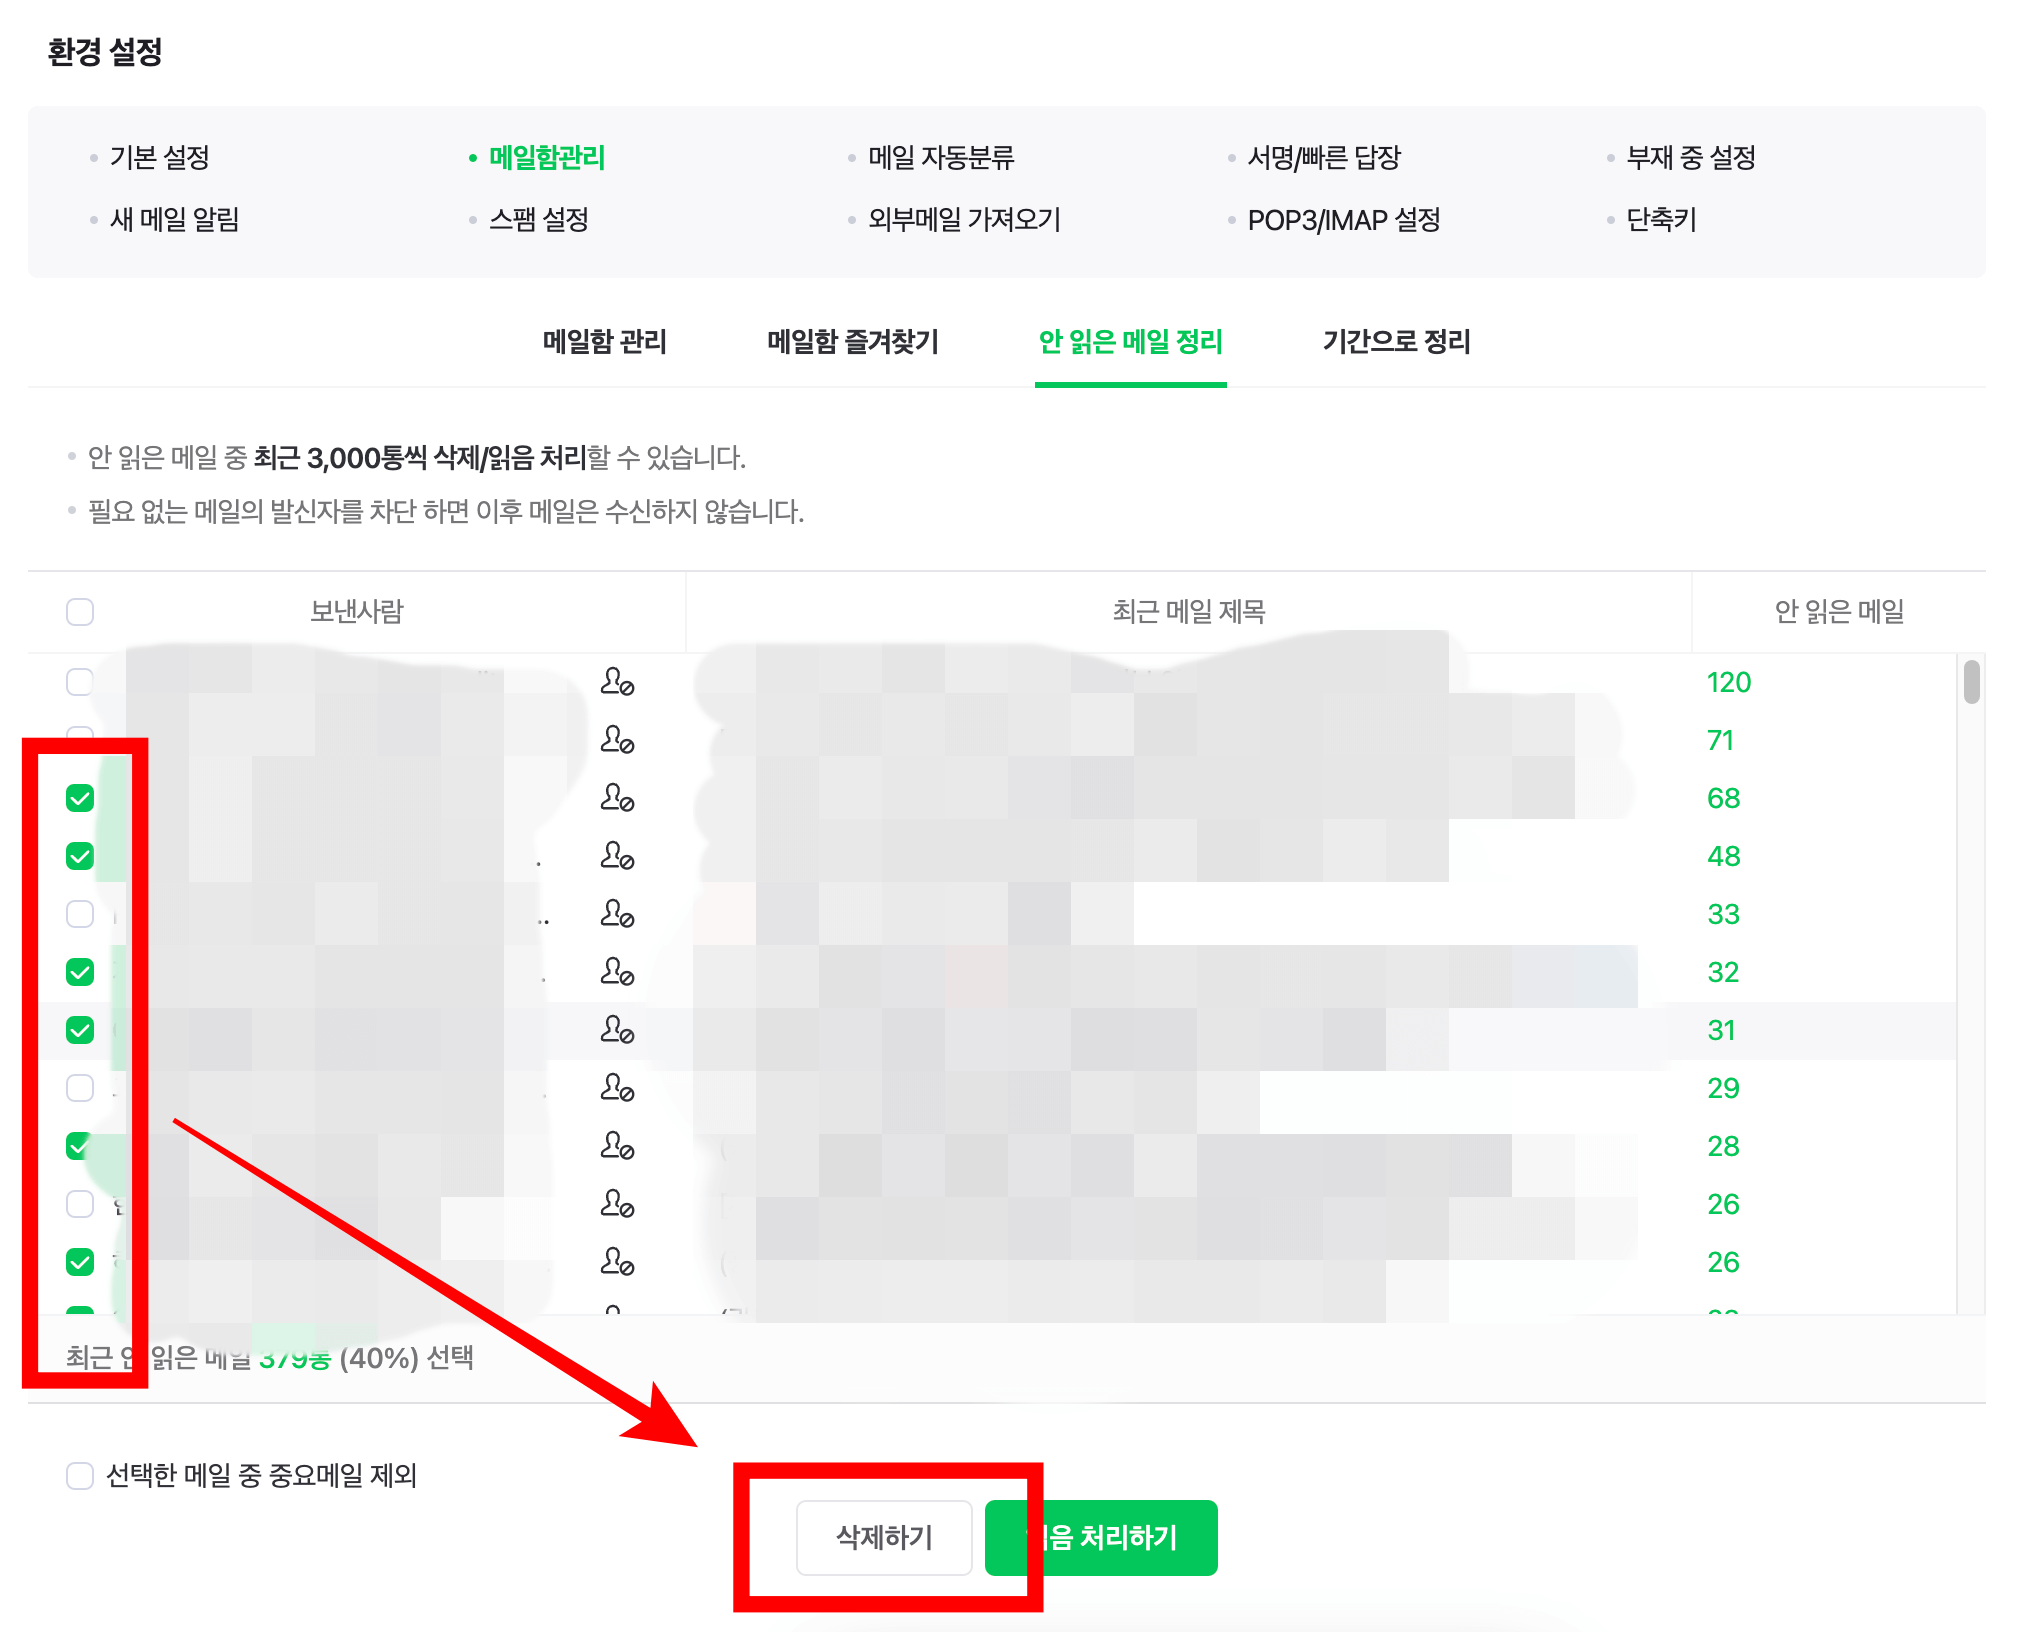Block sender icon in the 68-unread row
This screenshot has width=2044, height=1632.
617,798
